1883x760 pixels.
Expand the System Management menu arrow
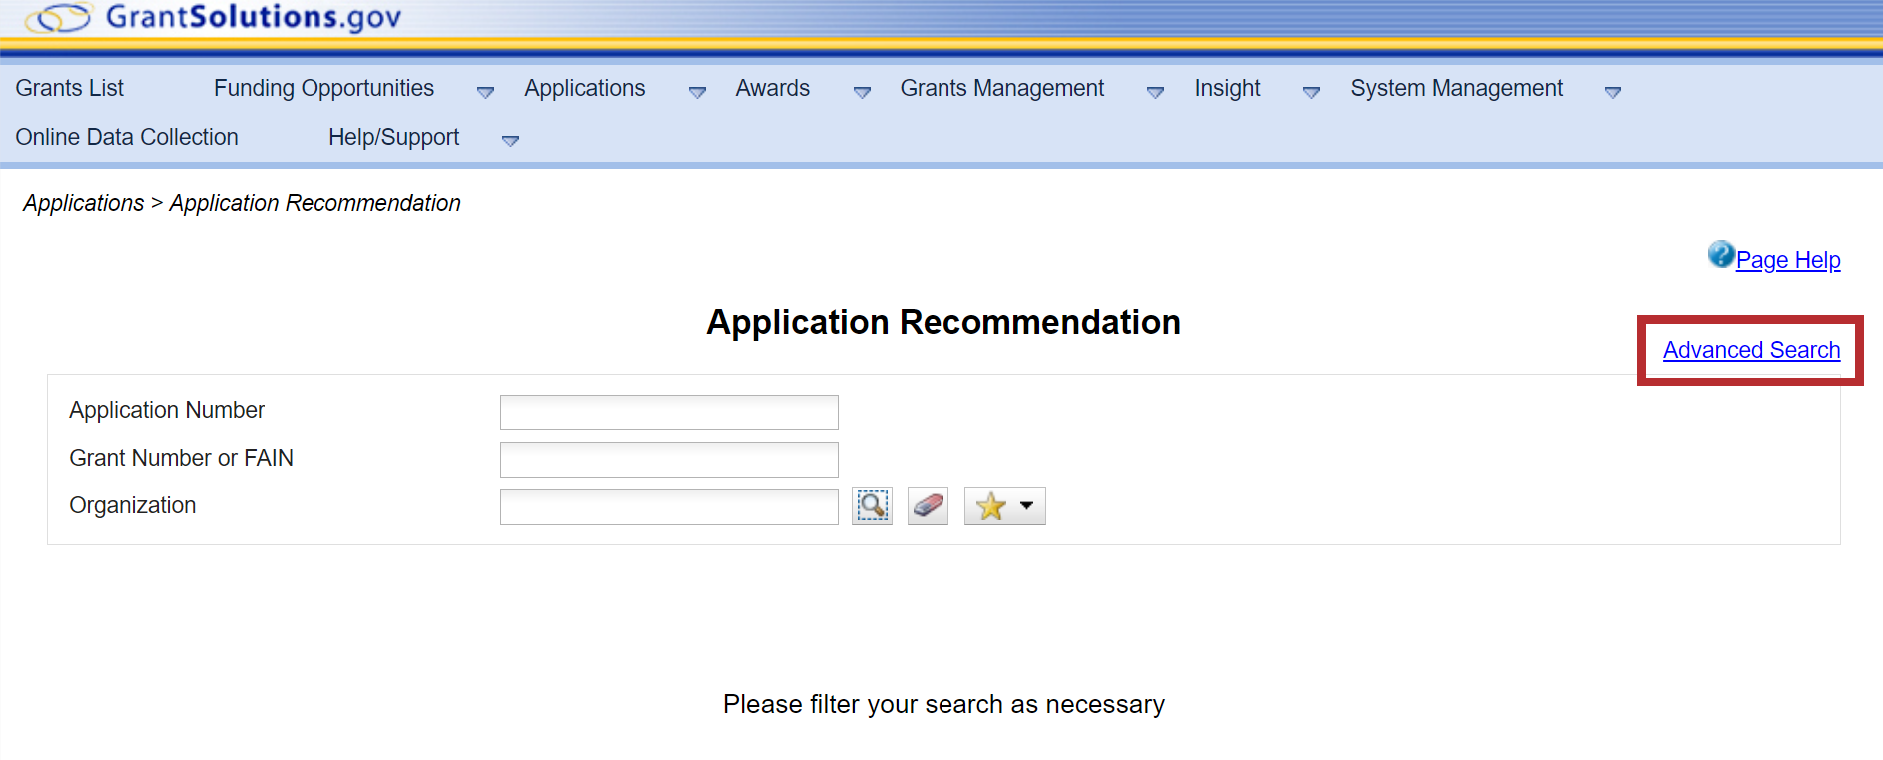1612,92
